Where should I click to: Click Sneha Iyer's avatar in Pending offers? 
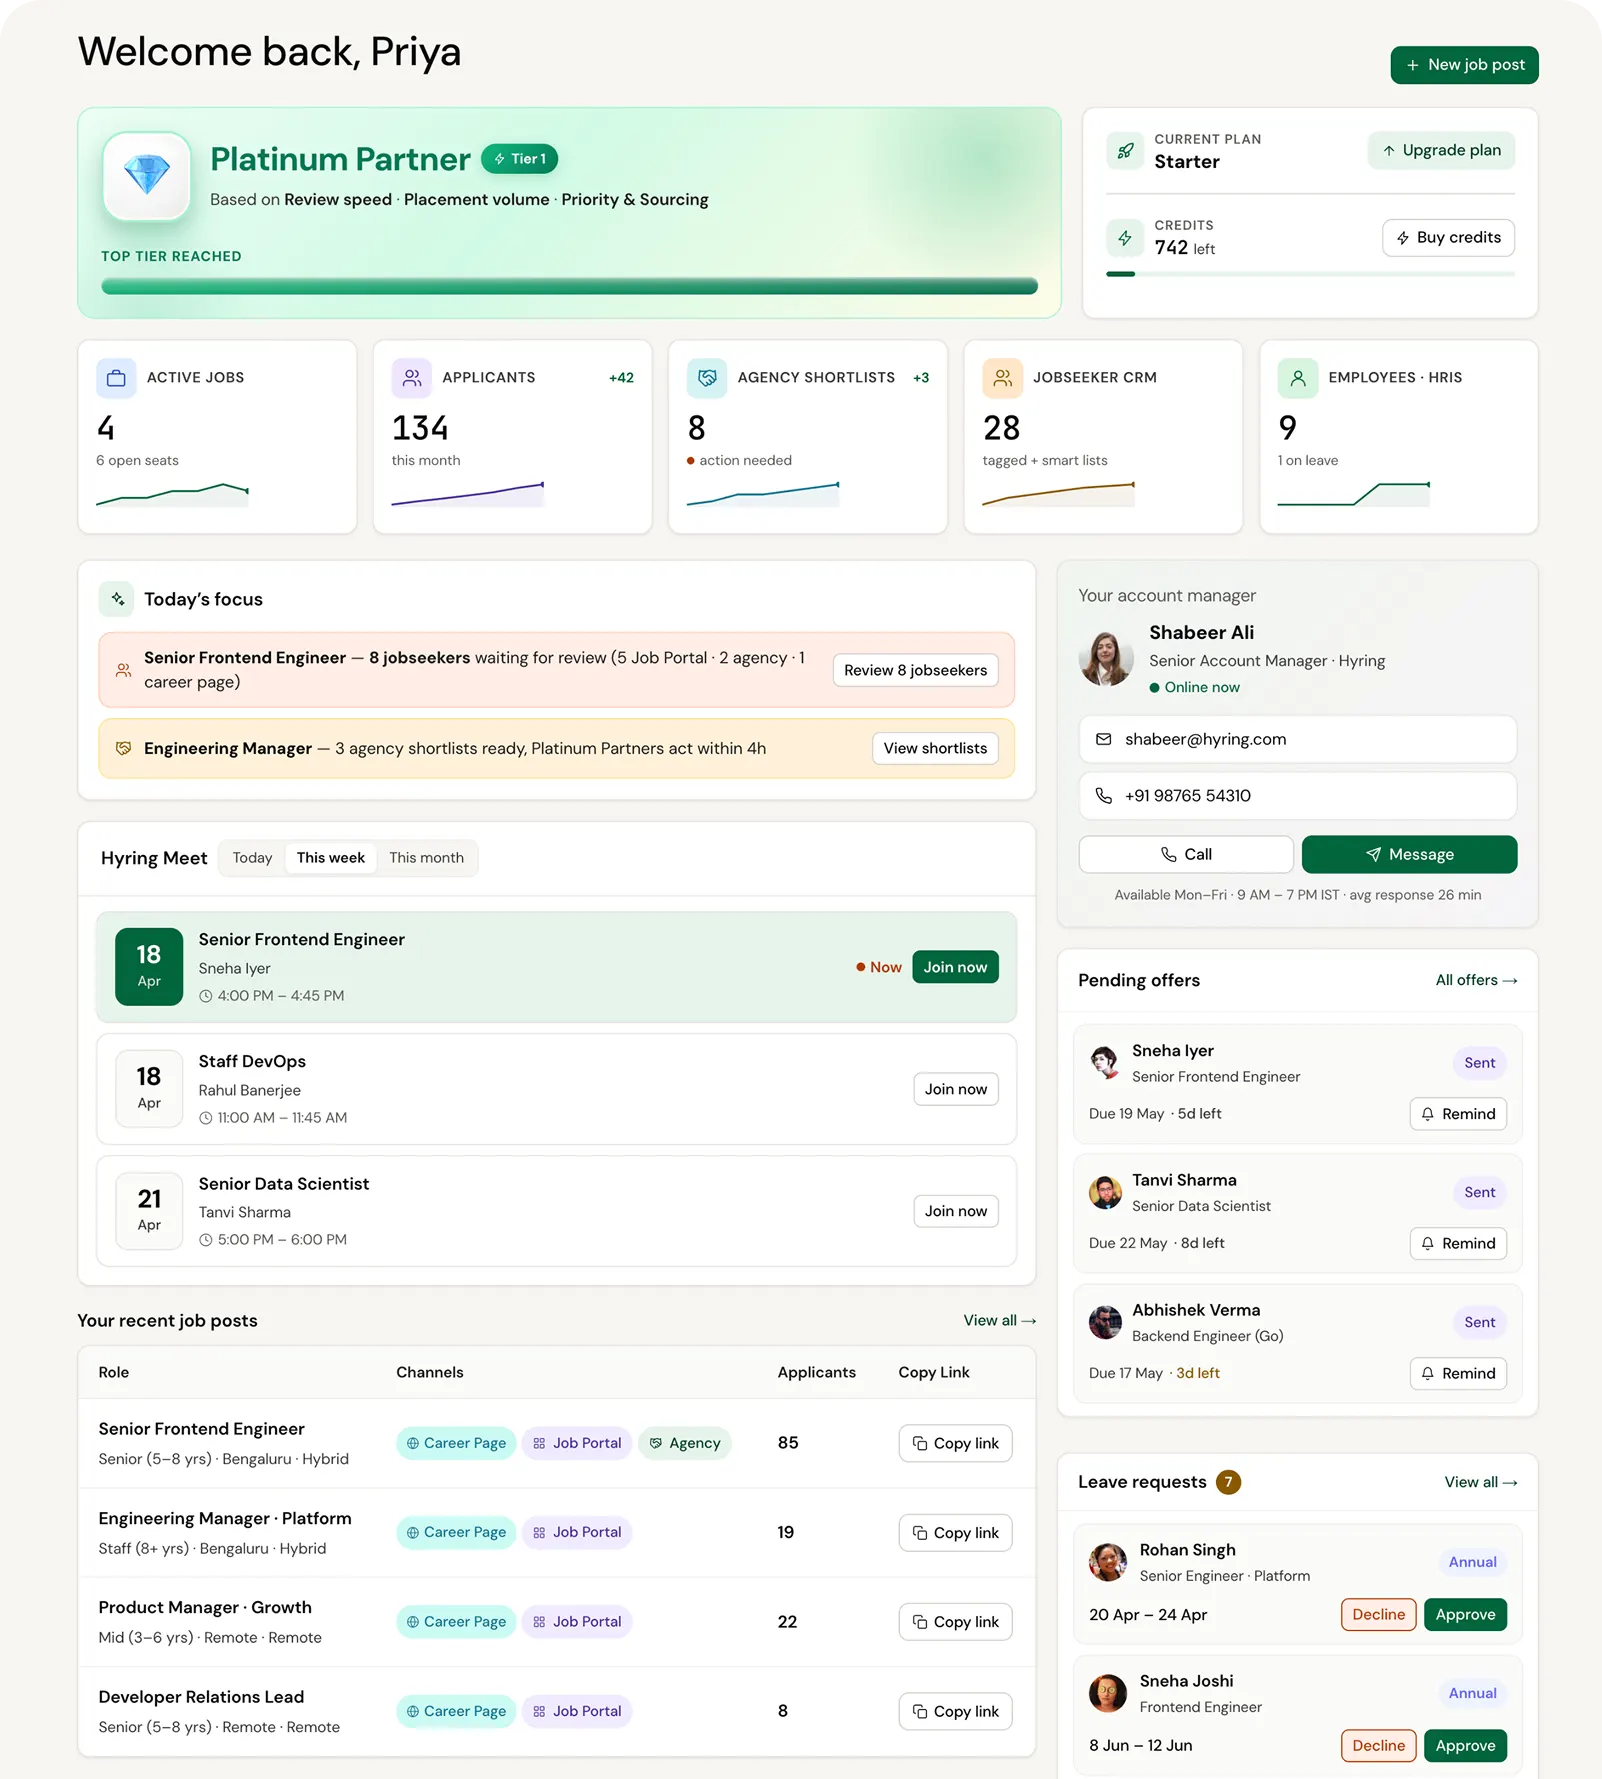1105,1063
